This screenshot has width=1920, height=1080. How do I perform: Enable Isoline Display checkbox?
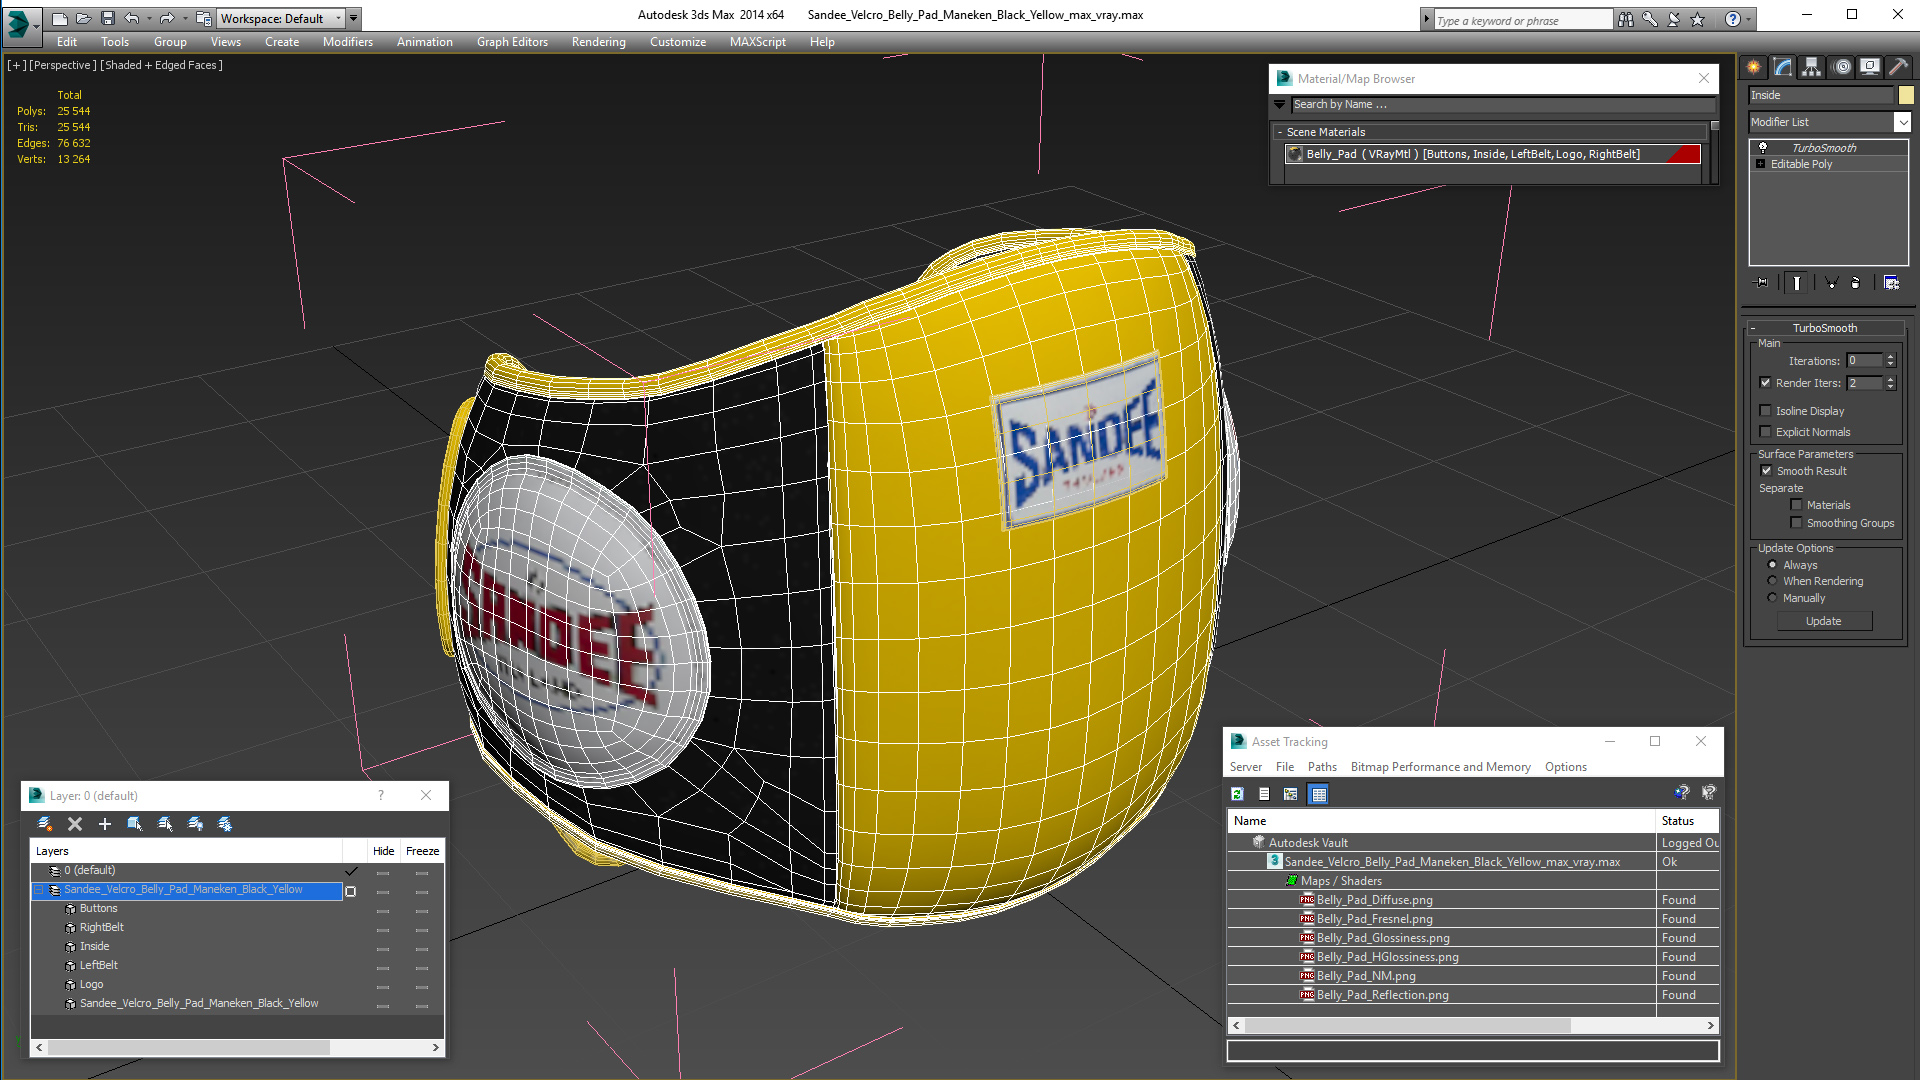point(1765,411)
